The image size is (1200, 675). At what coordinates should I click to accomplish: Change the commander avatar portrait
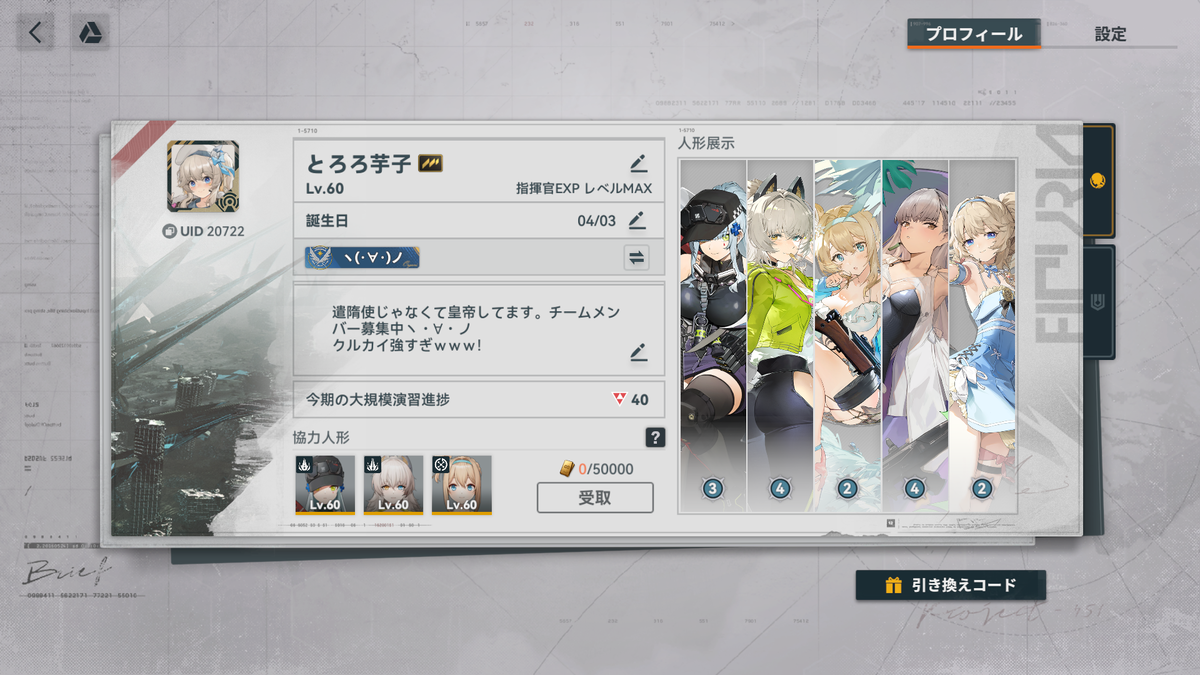[203, 176]
